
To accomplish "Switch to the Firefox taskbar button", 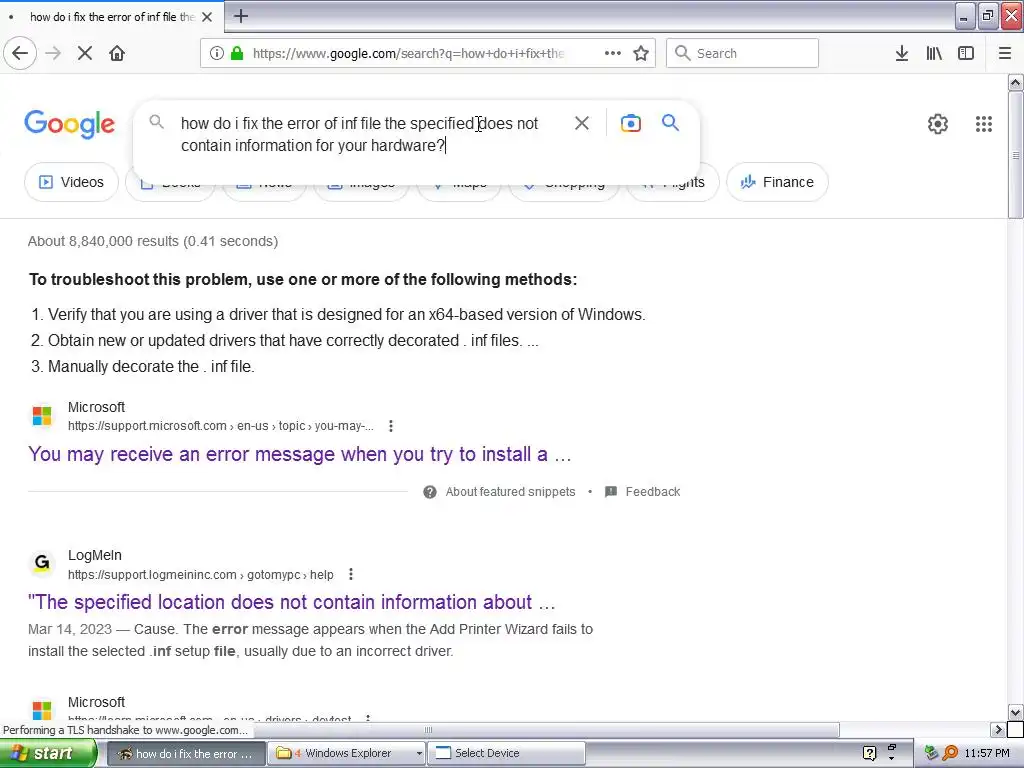I will click(x=185, y=754).
